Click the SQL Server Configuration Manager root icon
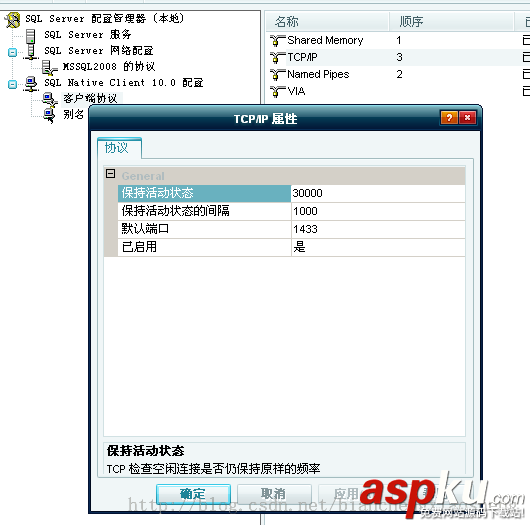530x525 pixels. coord(13,20)
